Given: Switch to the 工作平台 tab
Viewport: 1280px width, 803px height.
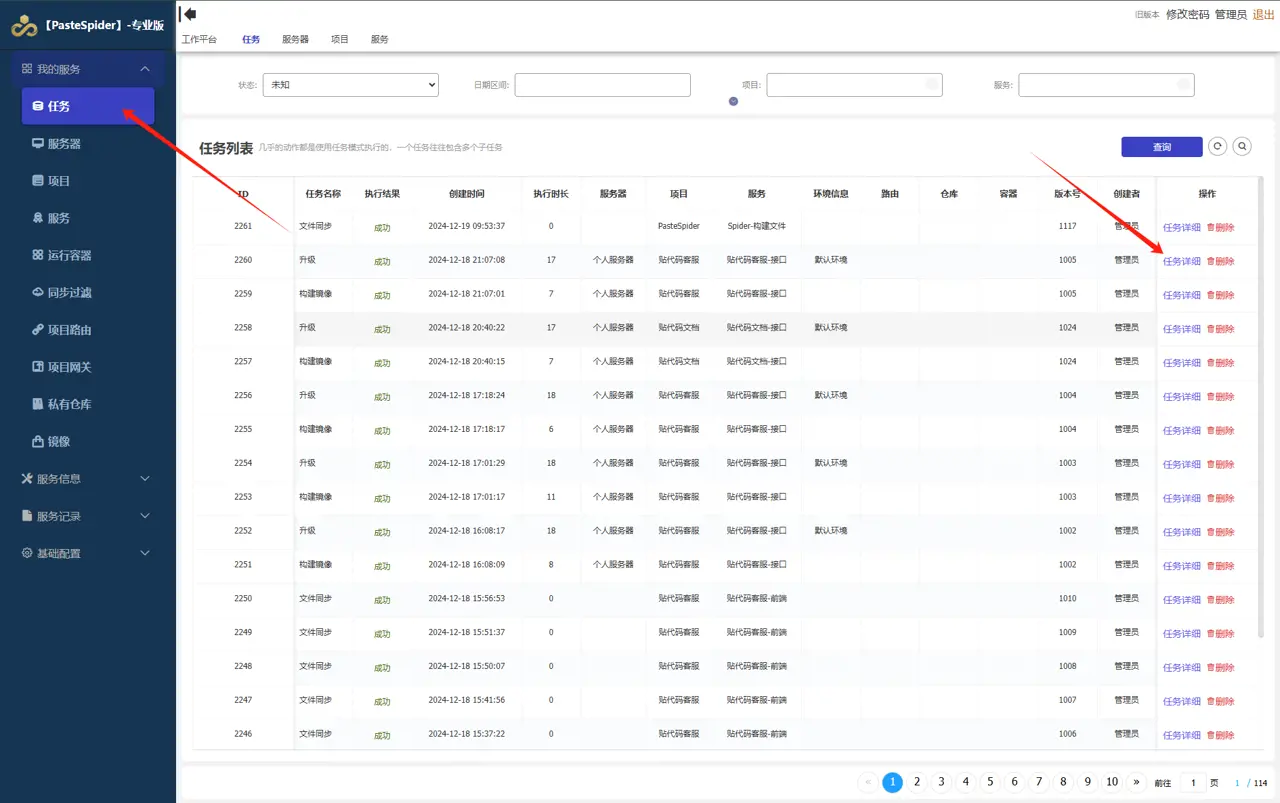Looking at the screenshot, I should coord(199,39).
